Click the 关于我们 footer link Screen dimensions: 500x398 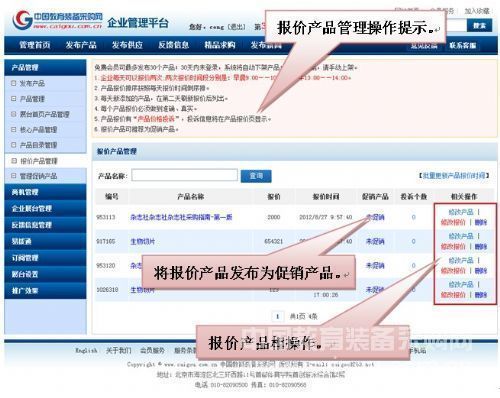coord(119,350)
